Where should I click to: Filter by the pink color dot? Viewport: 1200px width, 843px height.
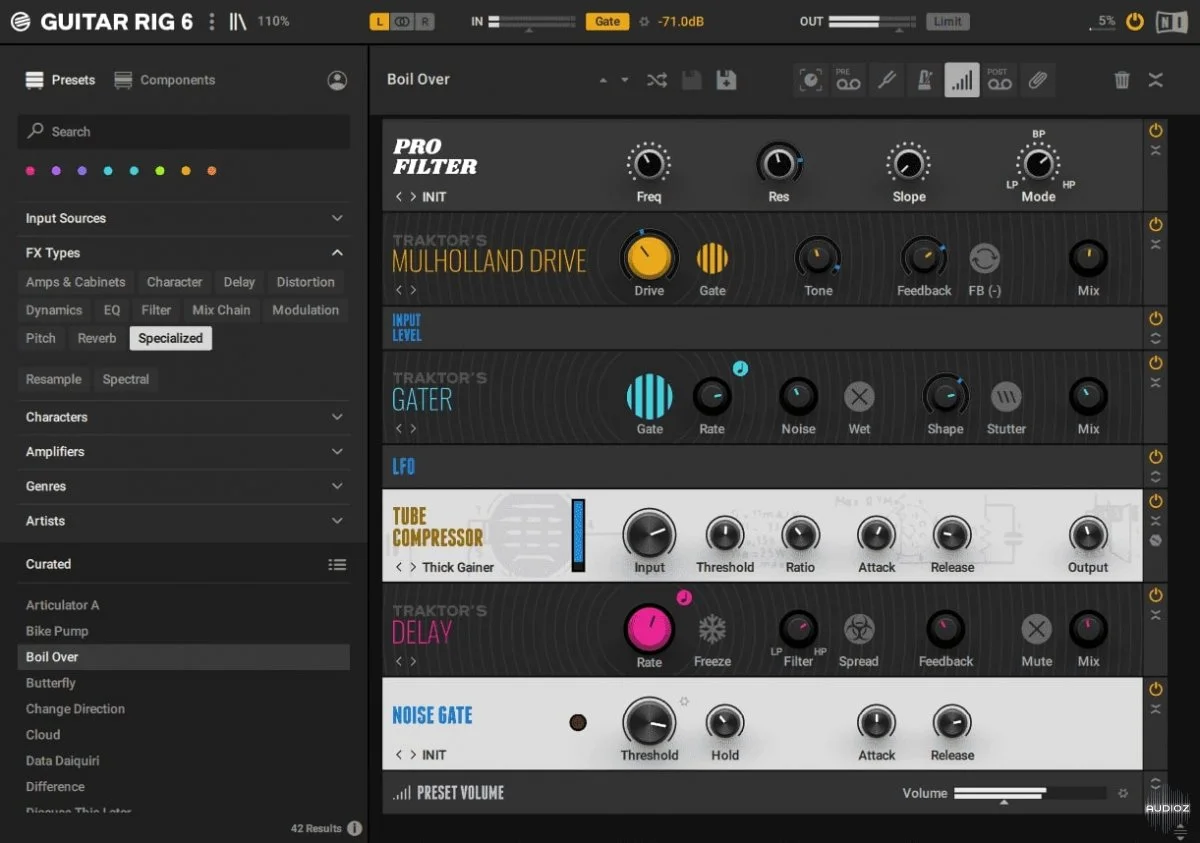[x=30, y=171]
